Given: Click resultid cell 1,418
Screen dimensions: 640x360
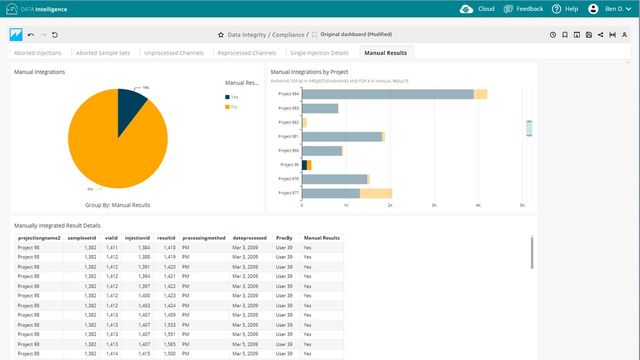Looking at the screenshot, I should [x=169, y=248].
